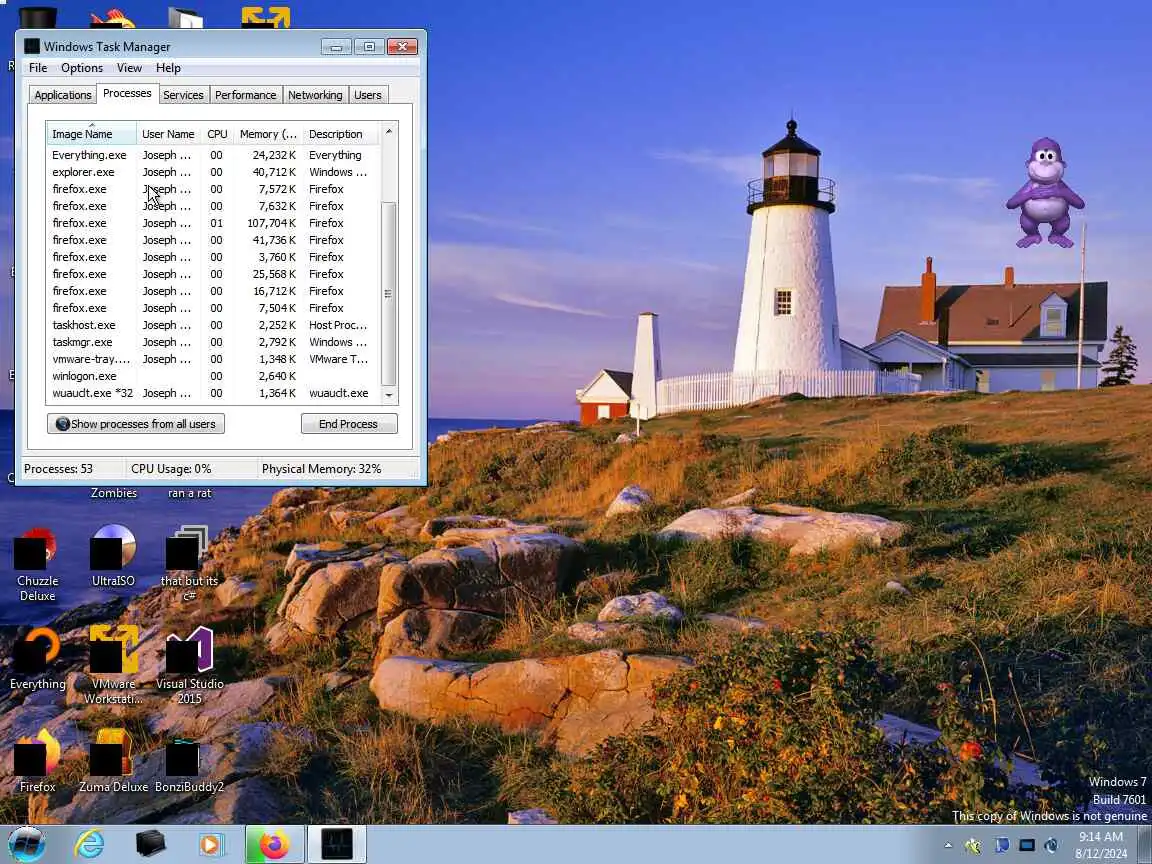
Task: Open Windows Media Player from the taskbar
Action: point(212,844)
